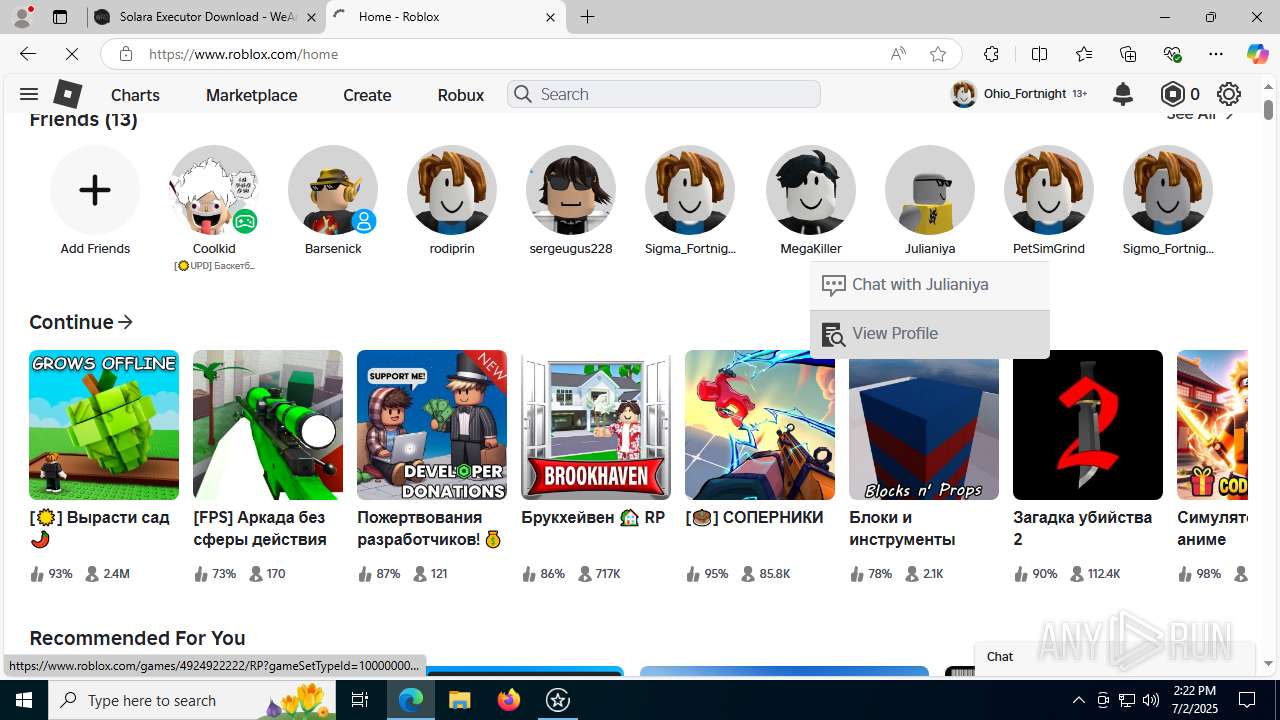Viewport: 1280px width, 720px height.
Task: Open sergeugus228 friend avatar
Action: pos(571,190)
